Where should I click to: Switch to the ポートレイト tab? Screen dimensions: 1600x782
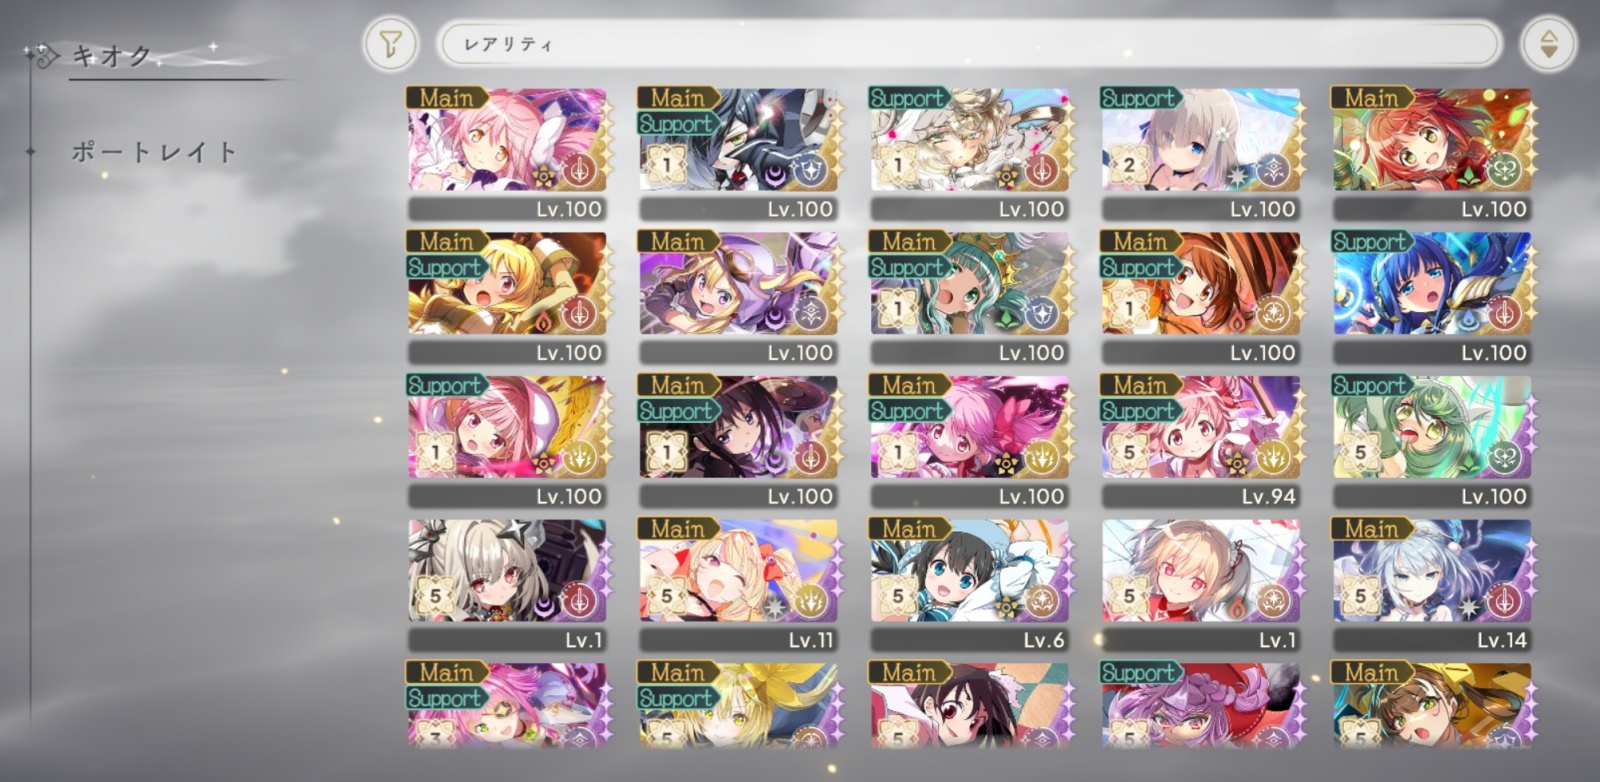(154, 152)
